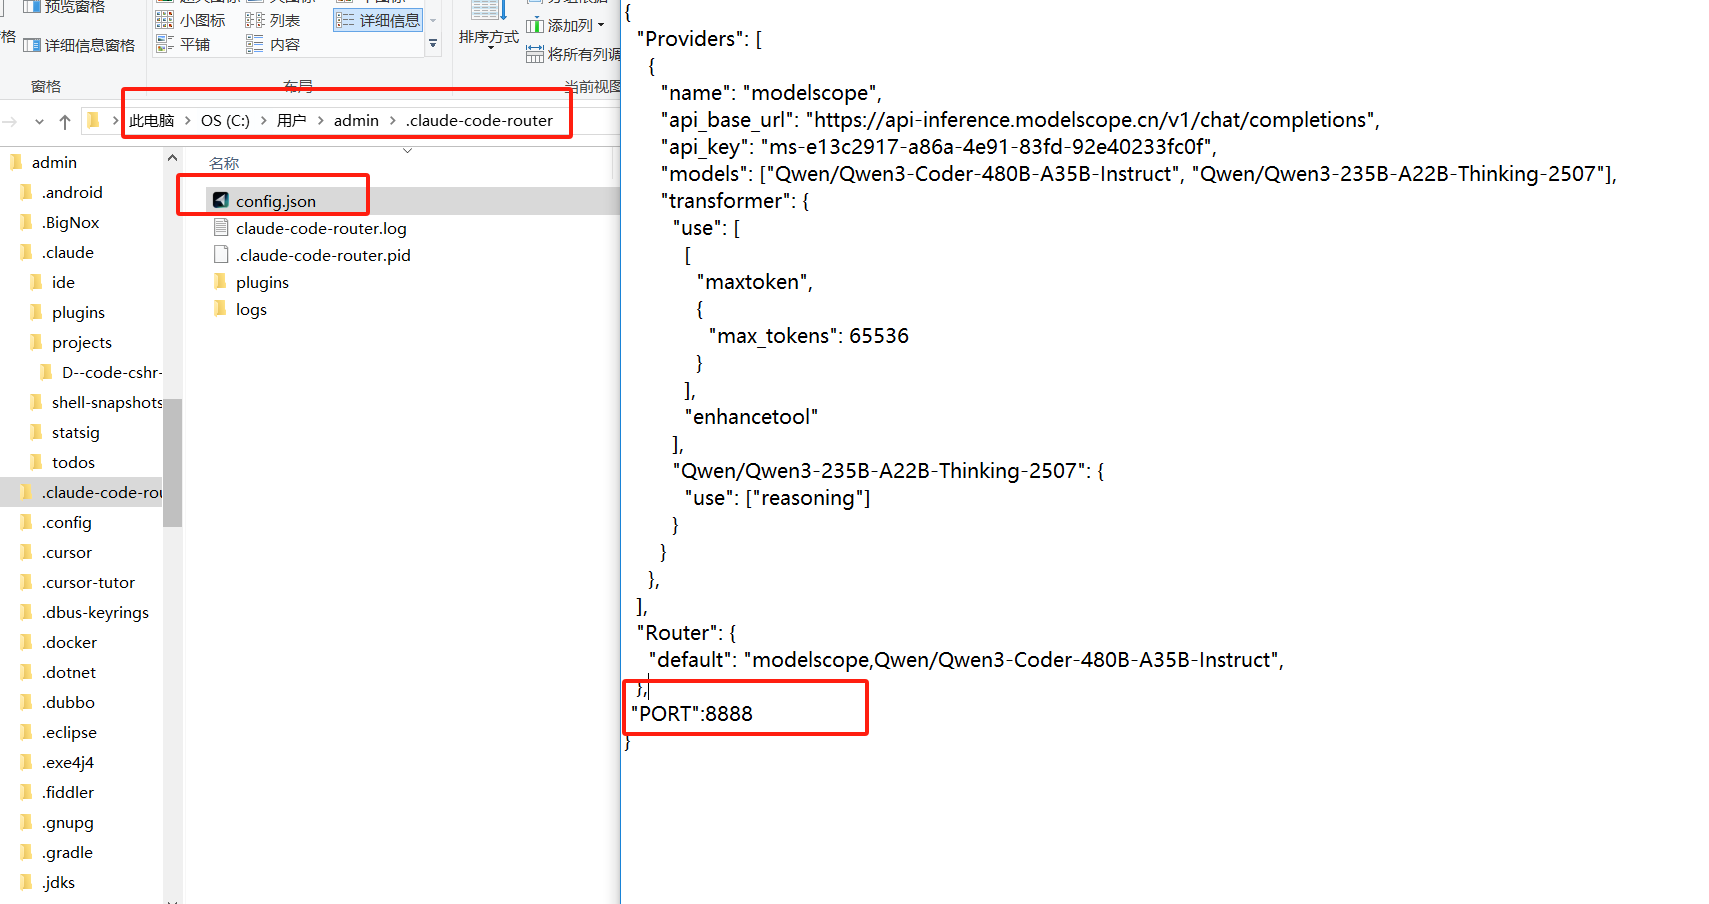The image size is (1709, 904).
Task: Click 将所有列调整 size all columns button
Action: pos(573,54)
